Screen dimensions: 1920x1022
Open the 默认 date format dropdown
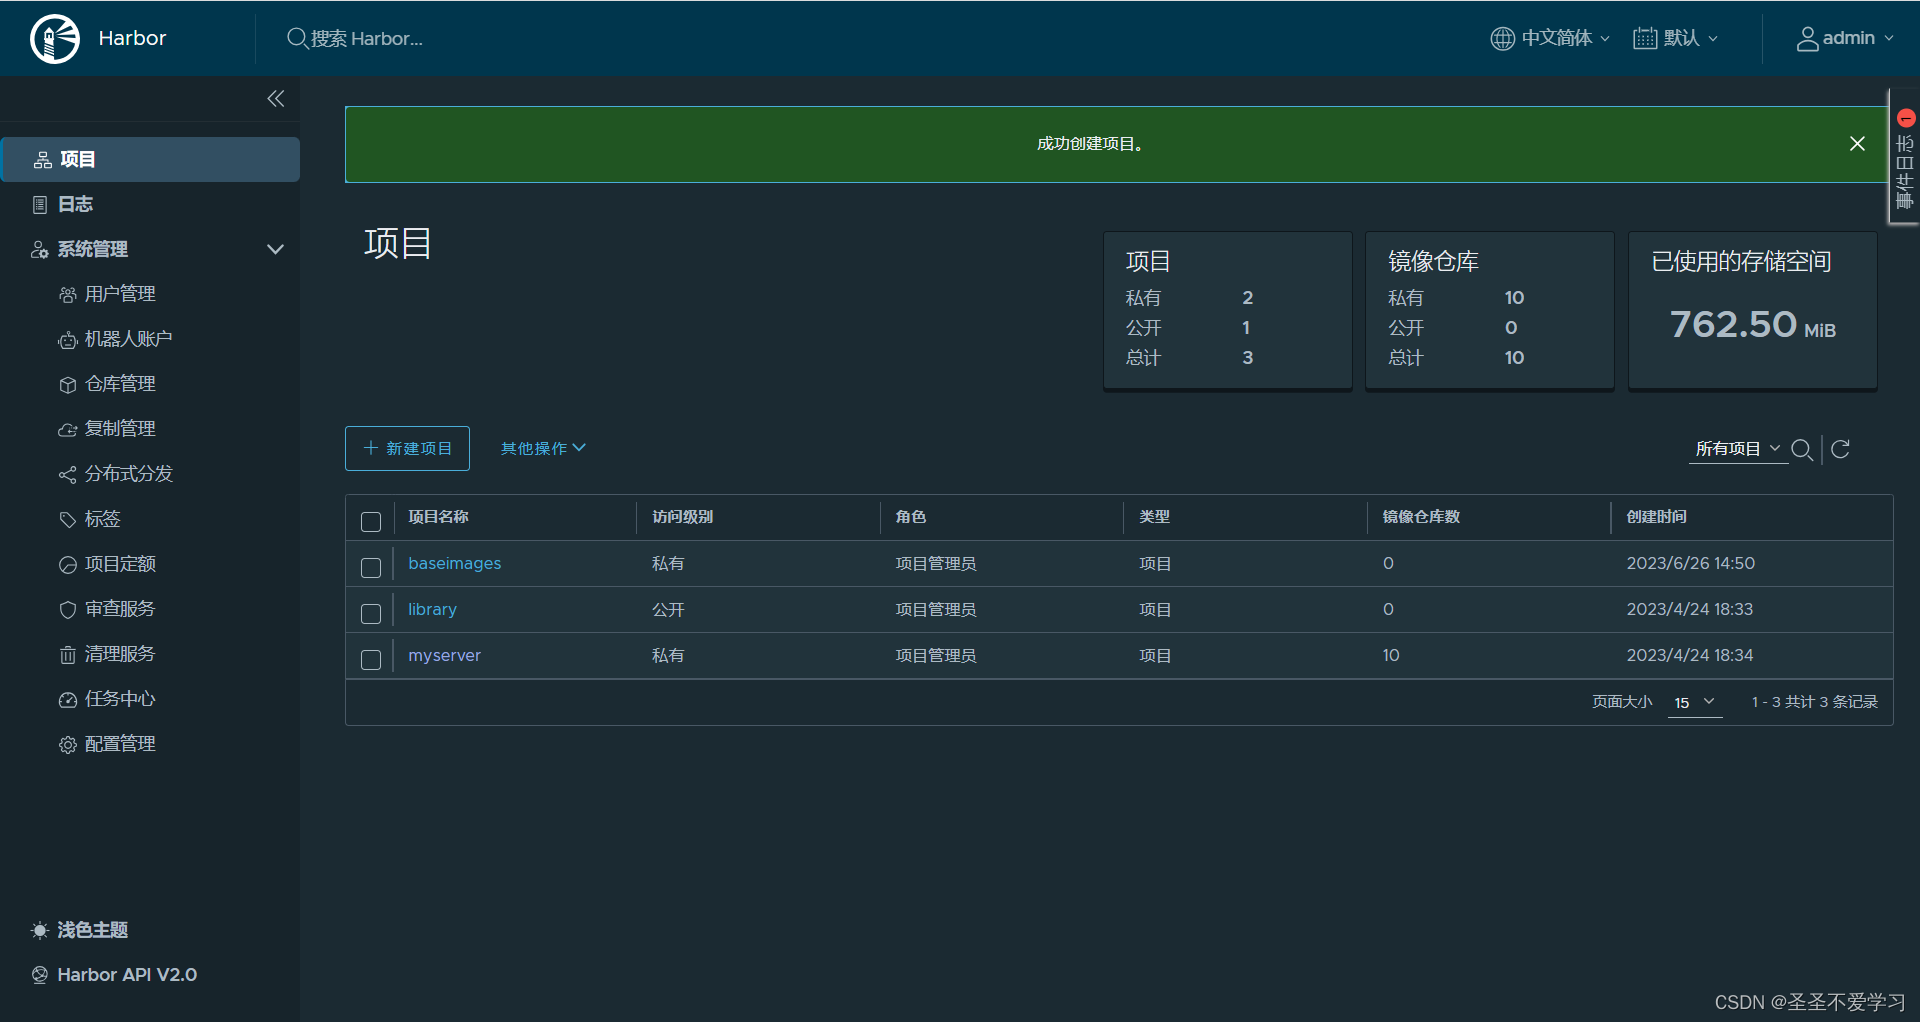(x=1676, y=38)
